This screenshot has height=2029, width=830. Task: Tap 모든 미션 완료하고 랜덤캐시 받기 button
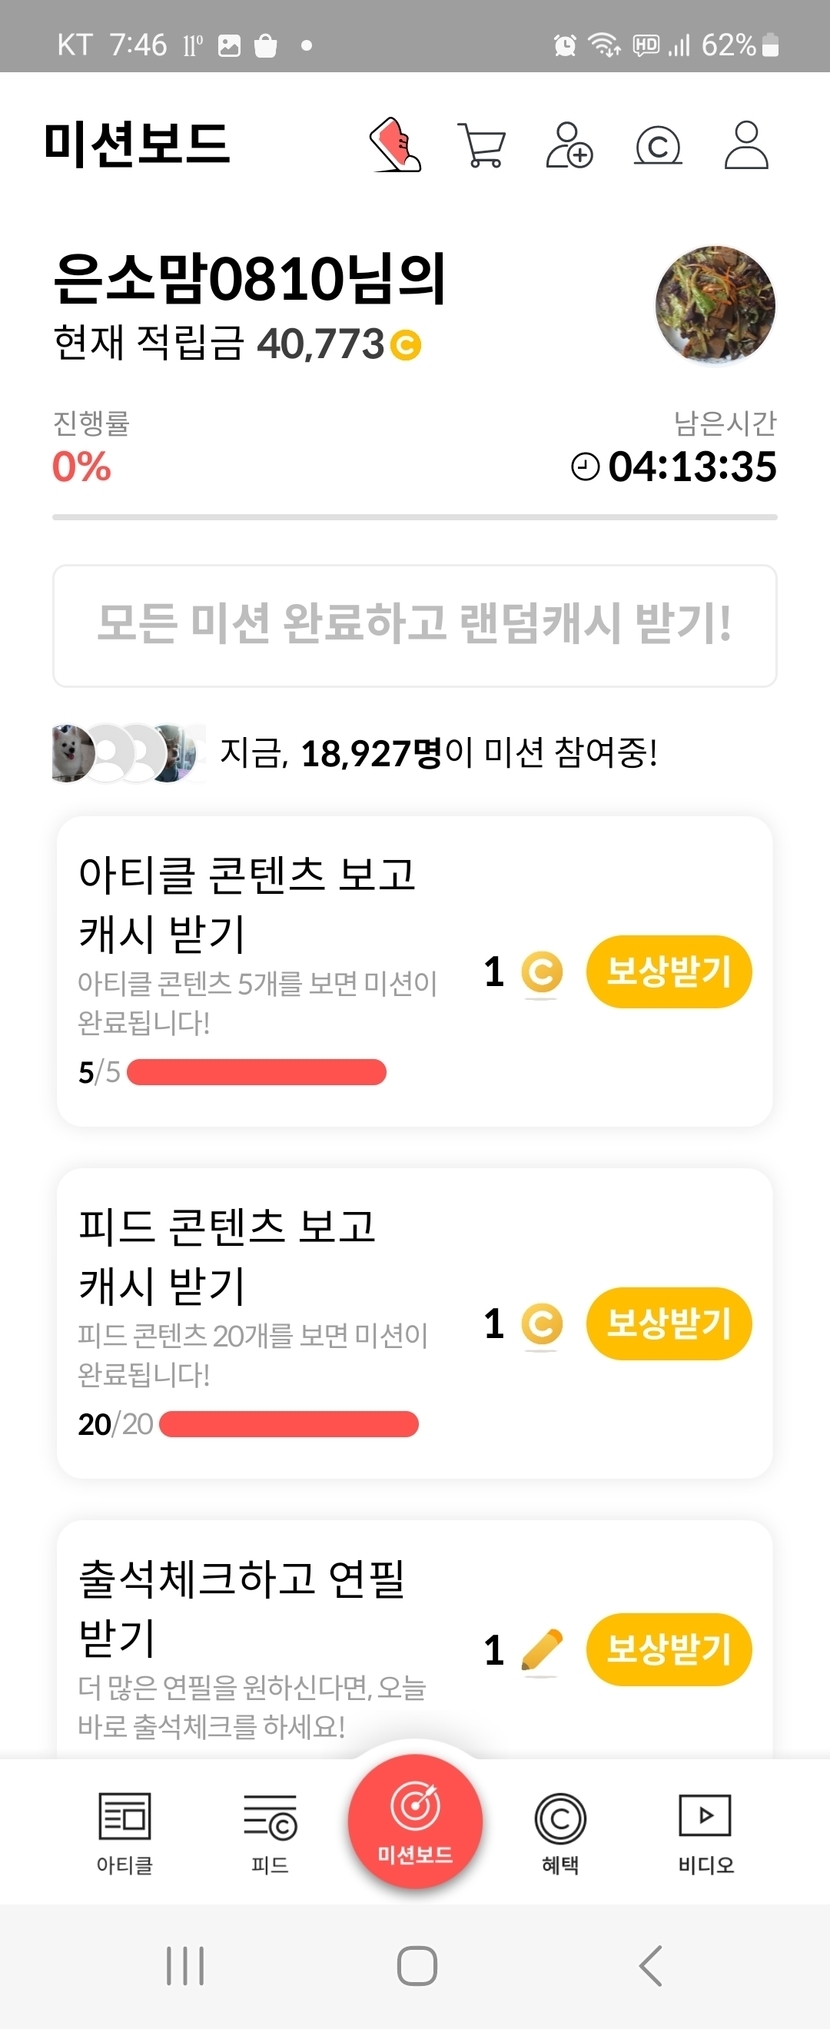(x=415, y=625)
